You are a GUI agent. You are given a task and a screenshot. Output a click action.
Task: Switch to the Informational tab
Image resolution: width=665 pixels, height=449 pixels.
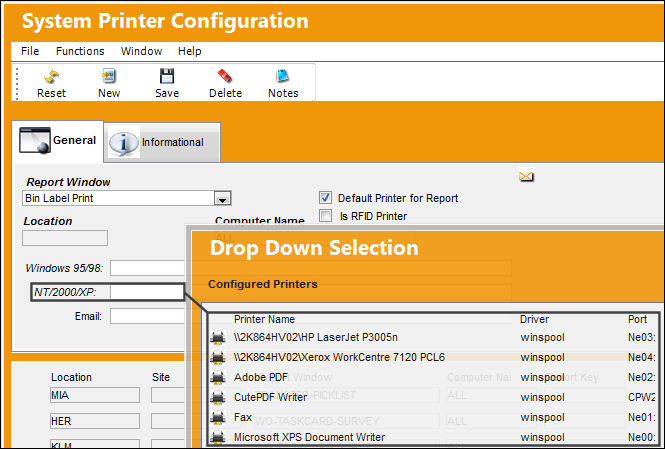162,142
